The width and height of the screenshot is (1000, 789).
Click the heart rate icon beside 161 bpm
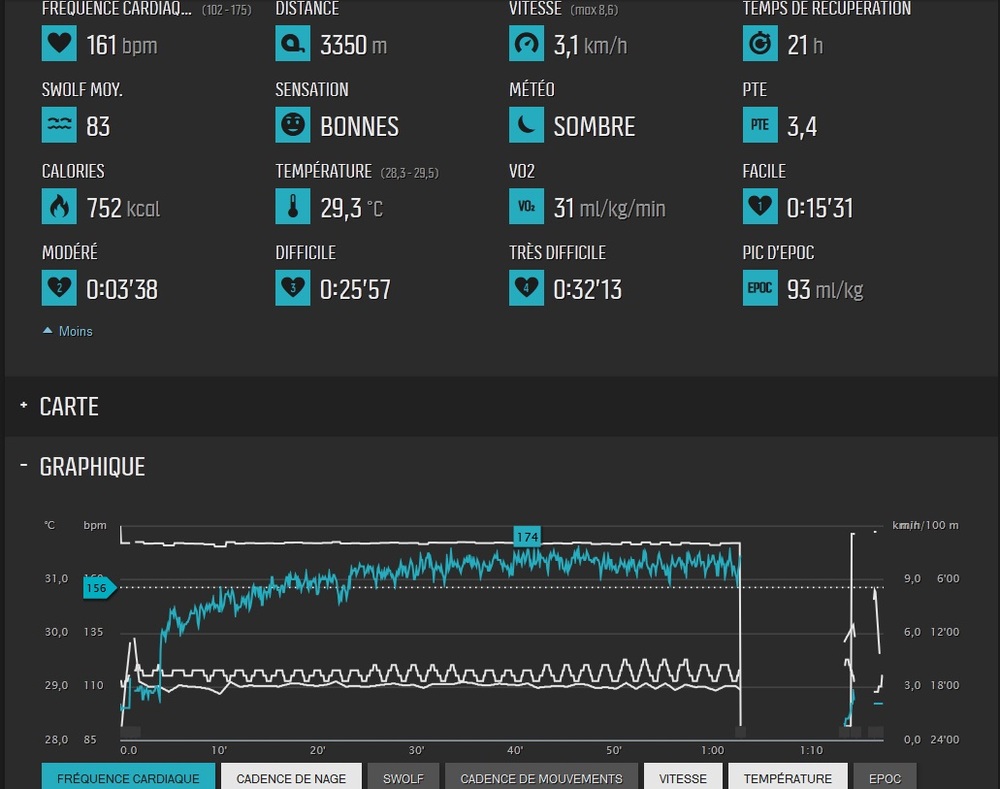[59, 44]
